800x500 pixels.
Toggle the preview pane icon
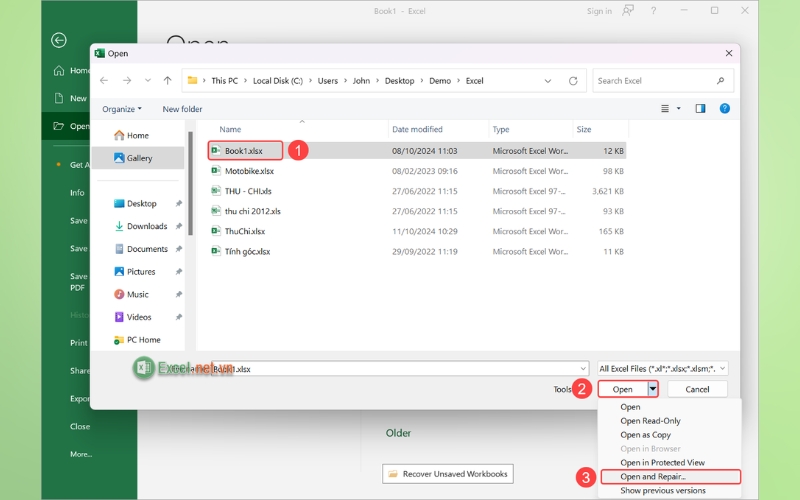tap(700, 108)
